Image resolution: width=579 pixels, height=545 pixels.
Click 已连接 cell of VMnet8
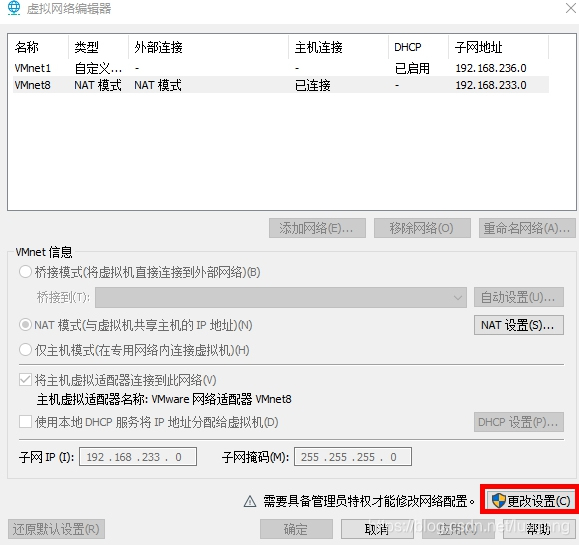[x=312, y=85]
